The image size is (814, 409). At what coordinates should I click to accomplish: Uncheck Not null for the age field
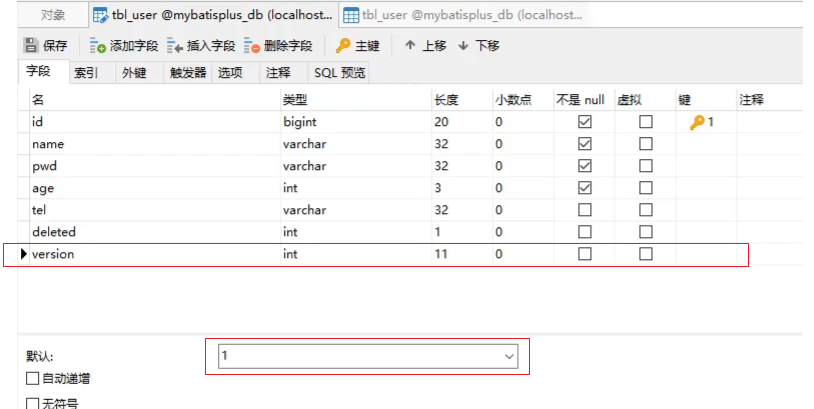click(585, 187)
